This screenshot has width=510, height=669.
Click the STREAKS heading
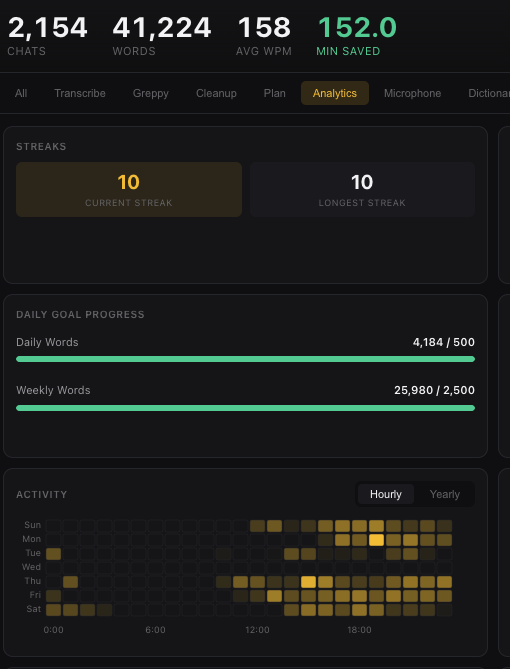pos(41,146)
